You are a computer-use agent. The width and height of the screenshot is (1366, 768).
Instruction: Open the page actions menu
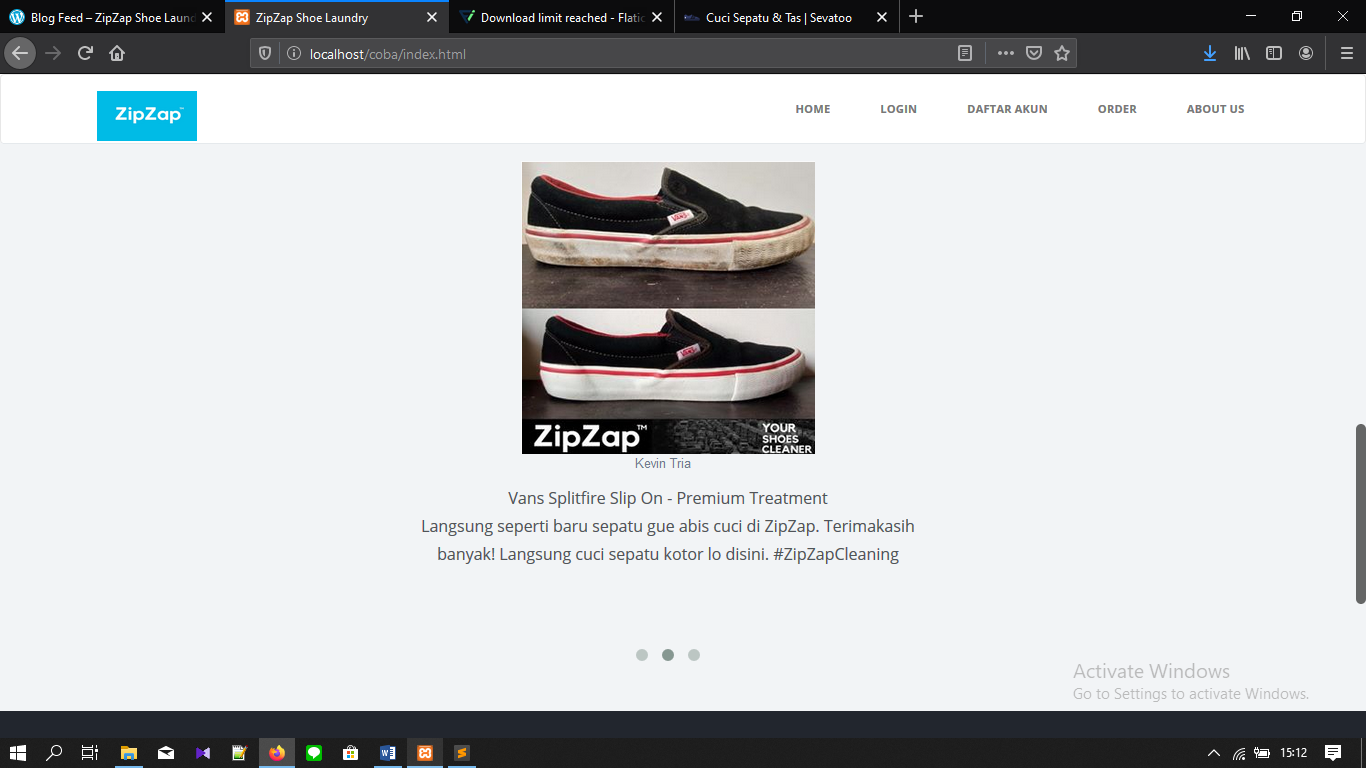(x=1004, y=53)
